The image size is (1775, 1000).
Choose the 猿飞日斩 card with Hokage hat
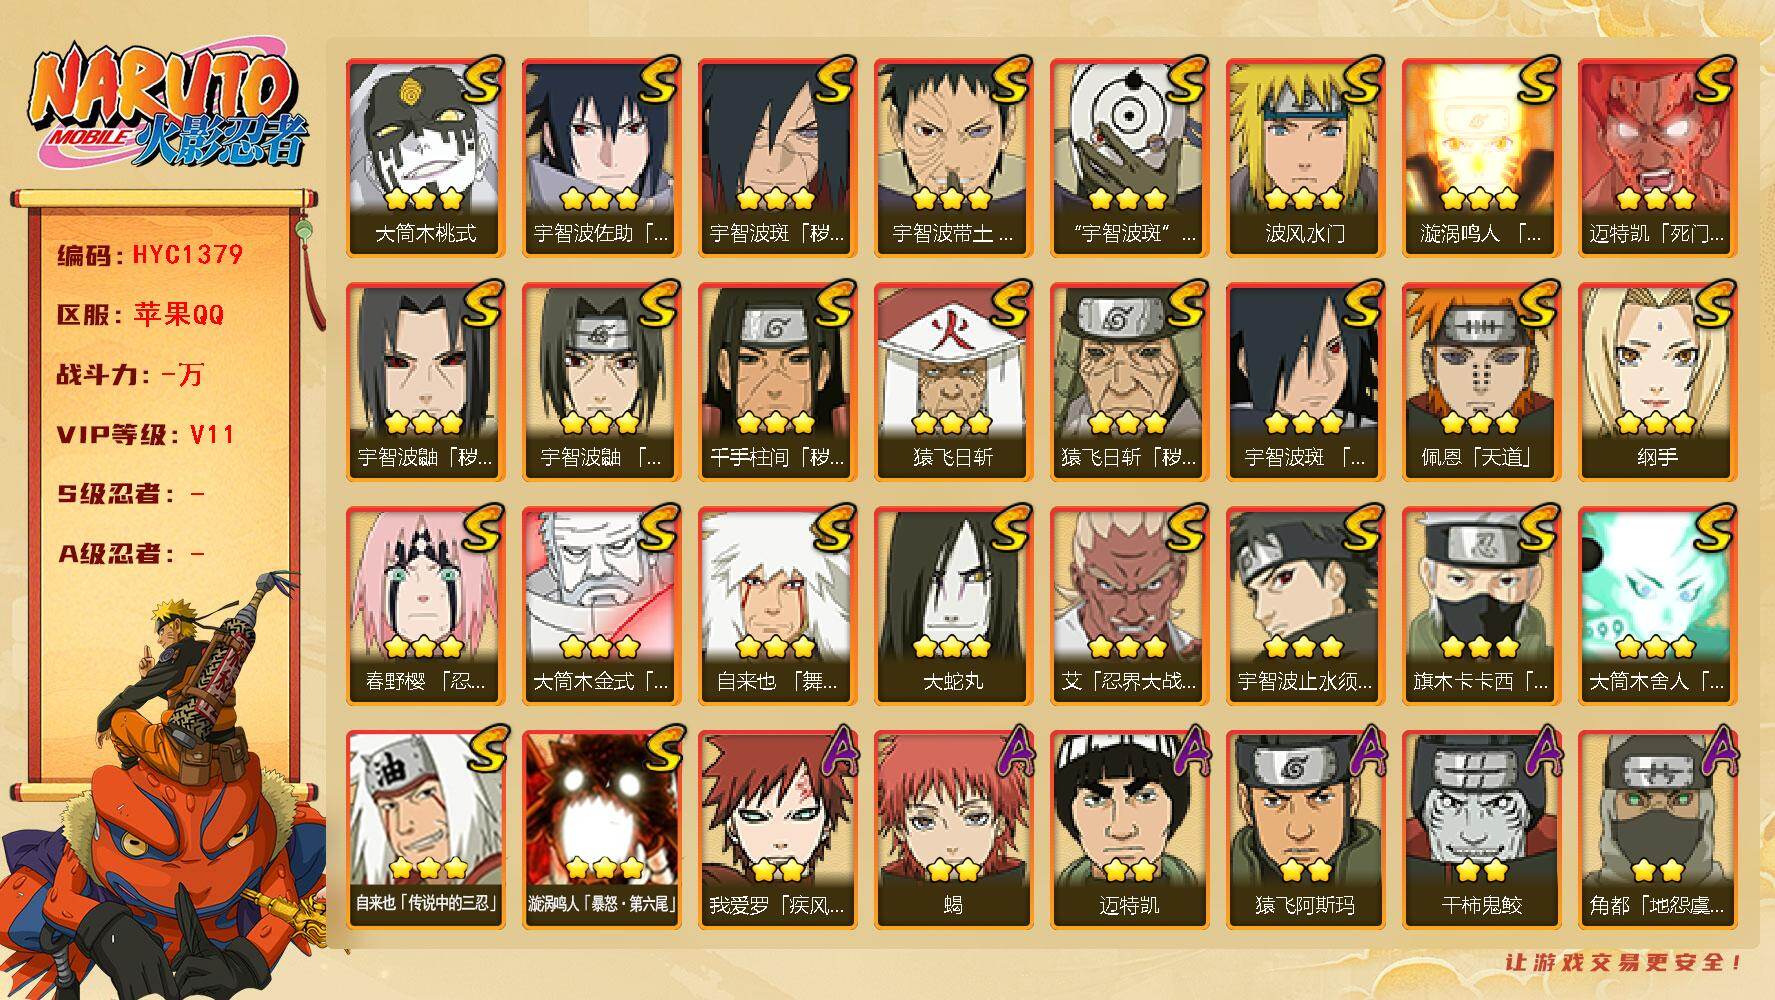point(953,382)
